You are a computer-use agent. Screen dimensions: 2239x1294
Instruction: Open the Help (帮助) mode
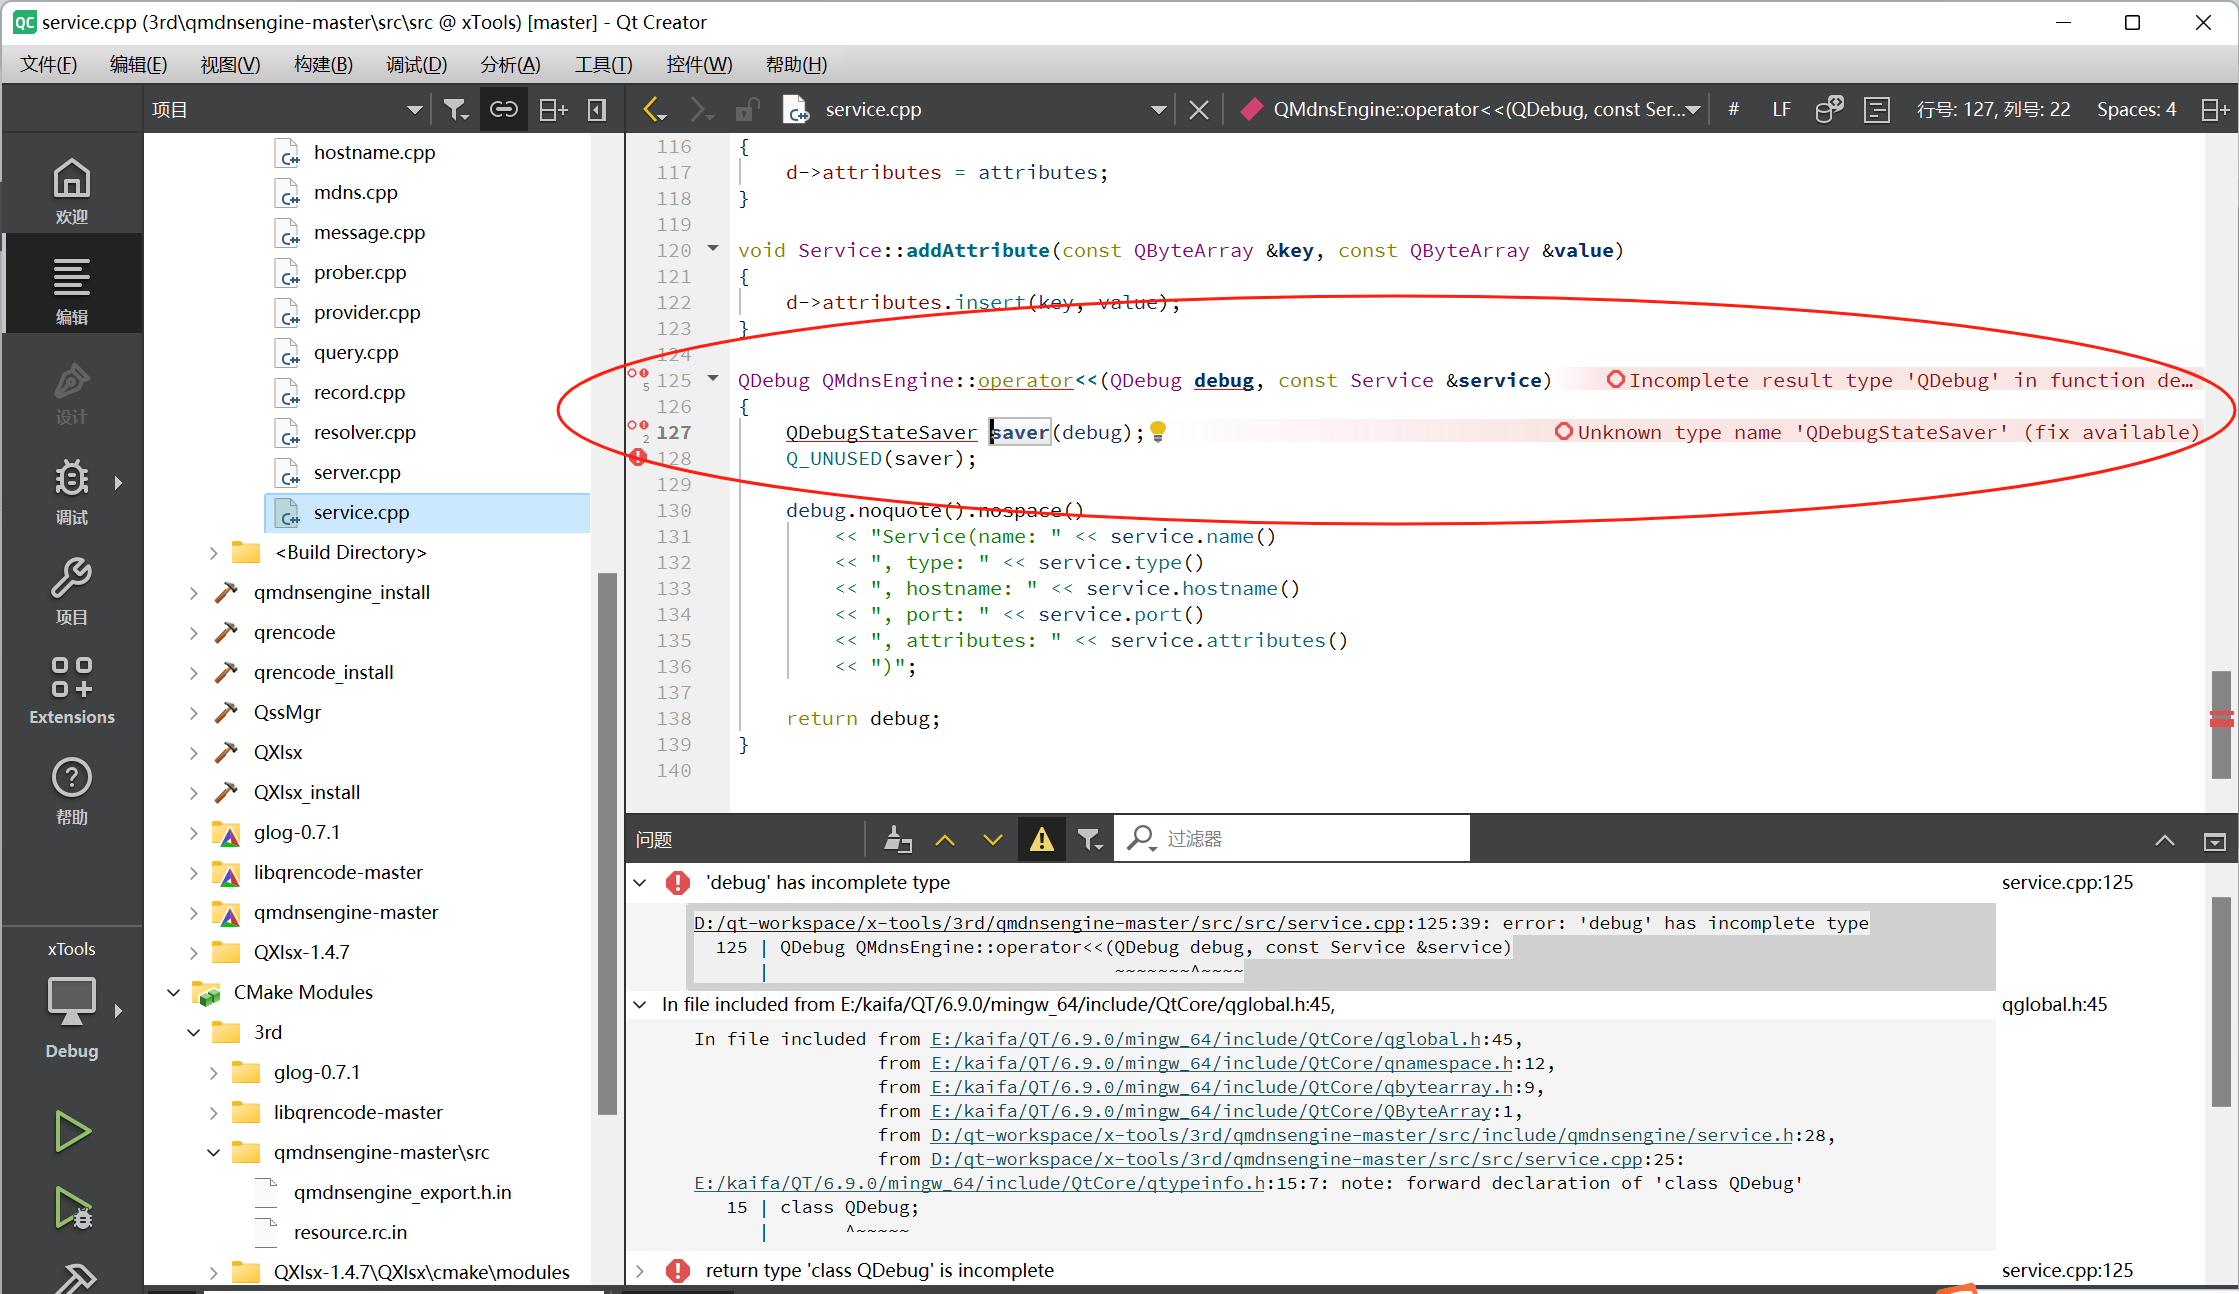(x=71, y=792)
